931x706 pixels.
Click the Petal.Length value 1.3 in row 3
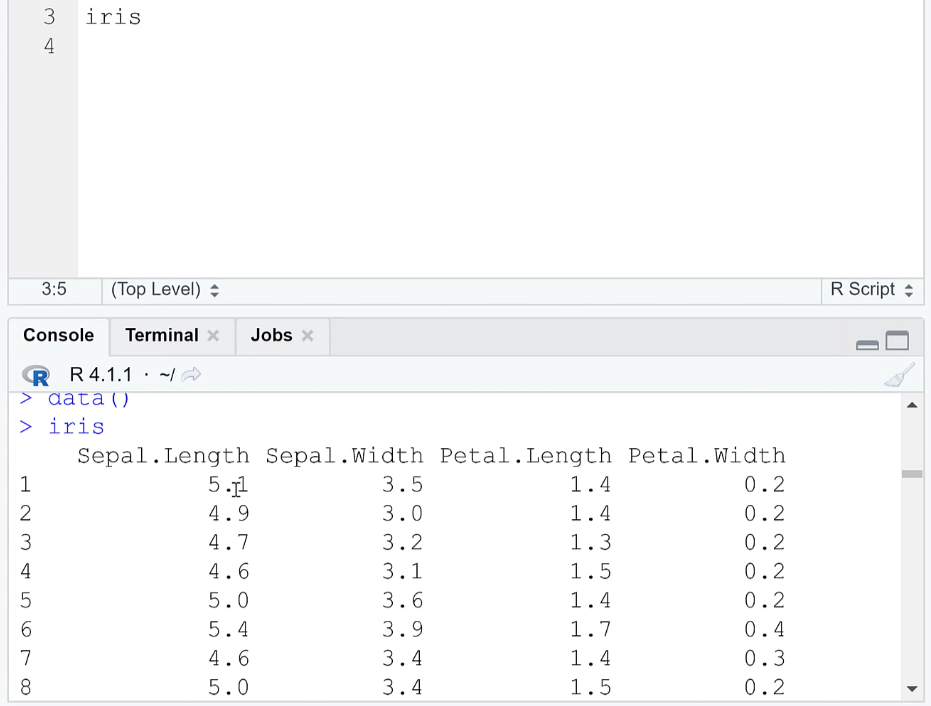pos(591,543)
